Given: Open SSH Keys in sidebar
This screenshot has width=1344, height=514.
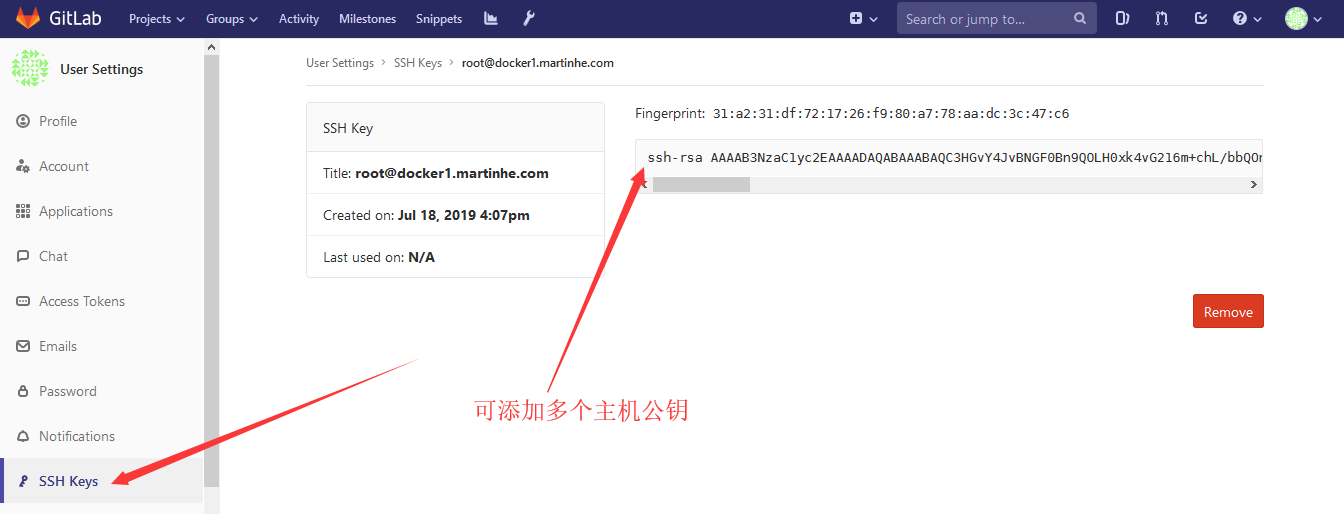Looking at the screenshot, I should point(68,481).
